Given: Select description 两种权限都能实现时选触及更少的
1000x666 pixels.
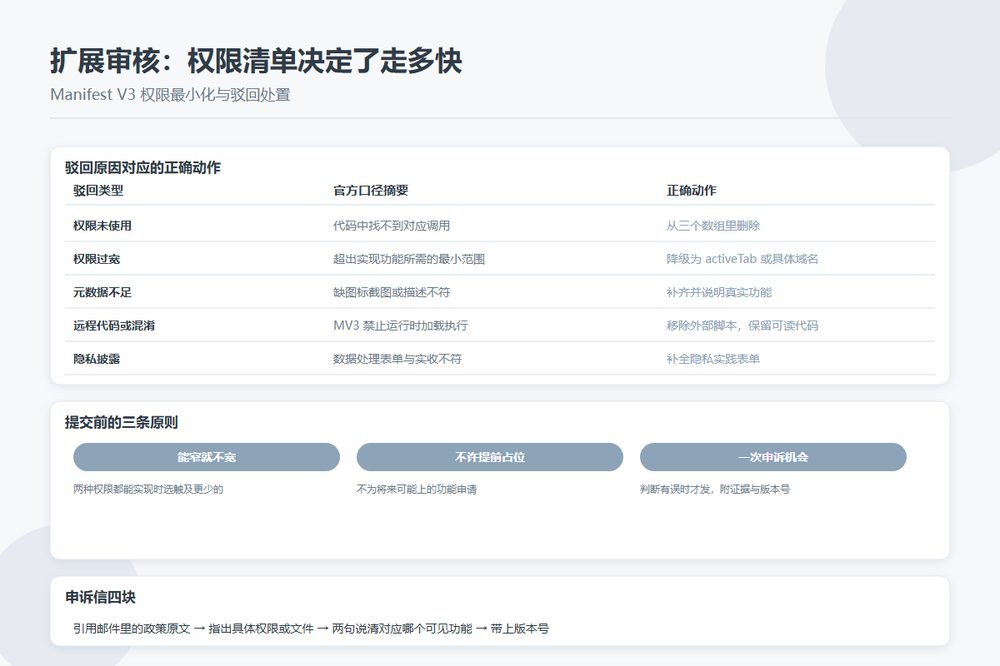Looking at the screenshot, I should point(148,489).
